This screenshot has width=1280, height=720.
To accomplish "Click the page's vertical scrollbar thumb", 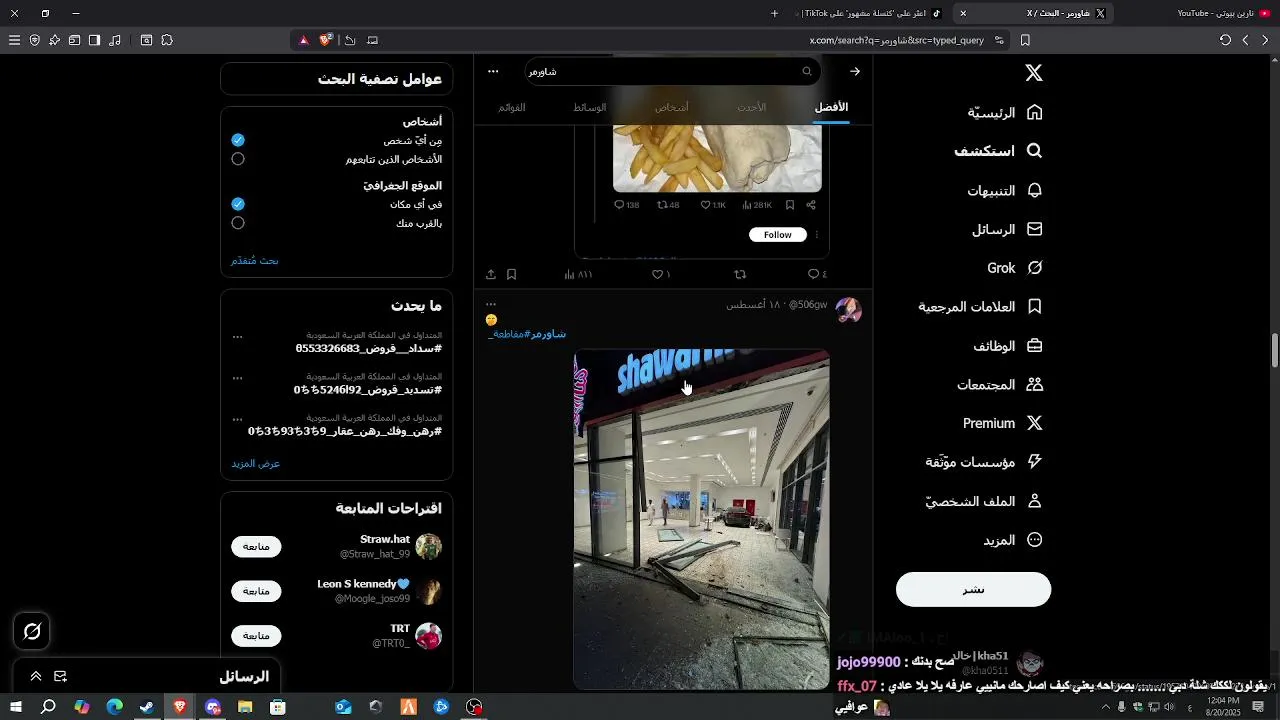I will pos(1275,350).
